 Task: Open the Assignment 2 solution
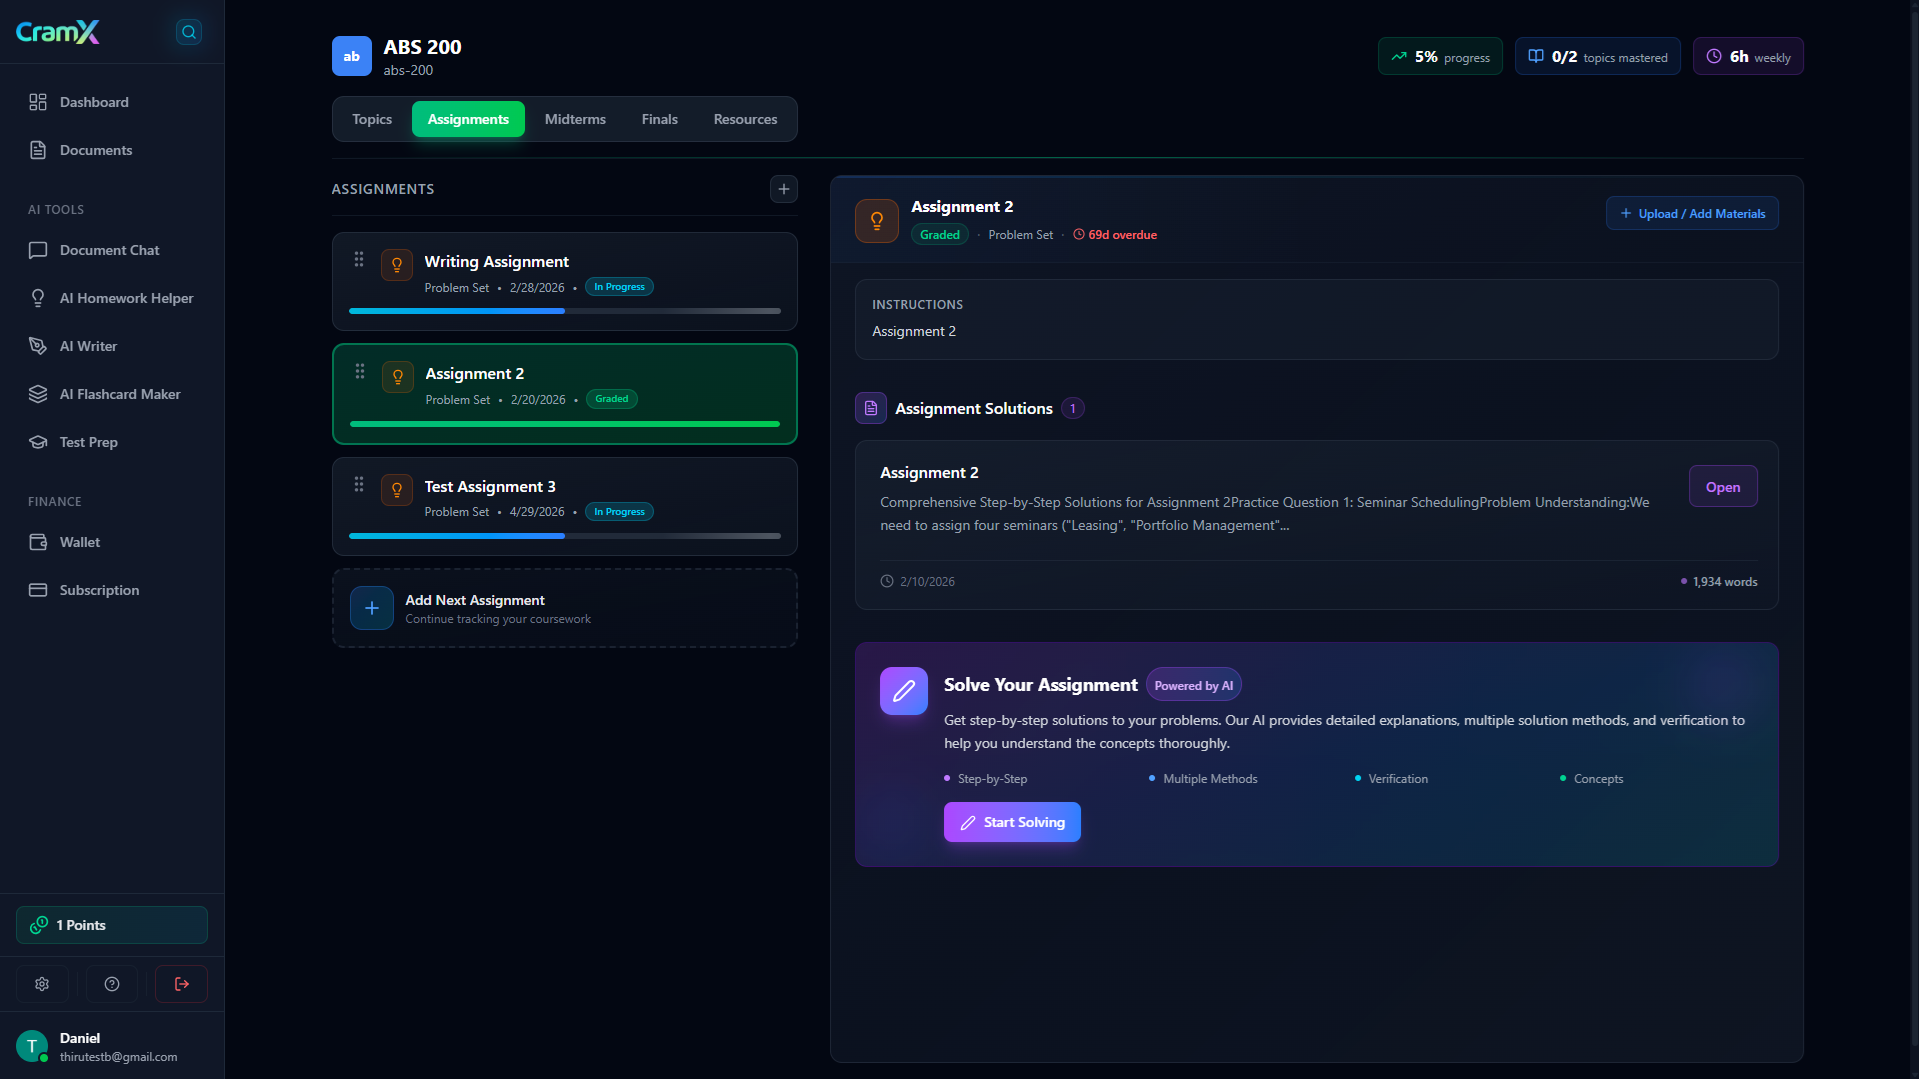click(1723, 487)
